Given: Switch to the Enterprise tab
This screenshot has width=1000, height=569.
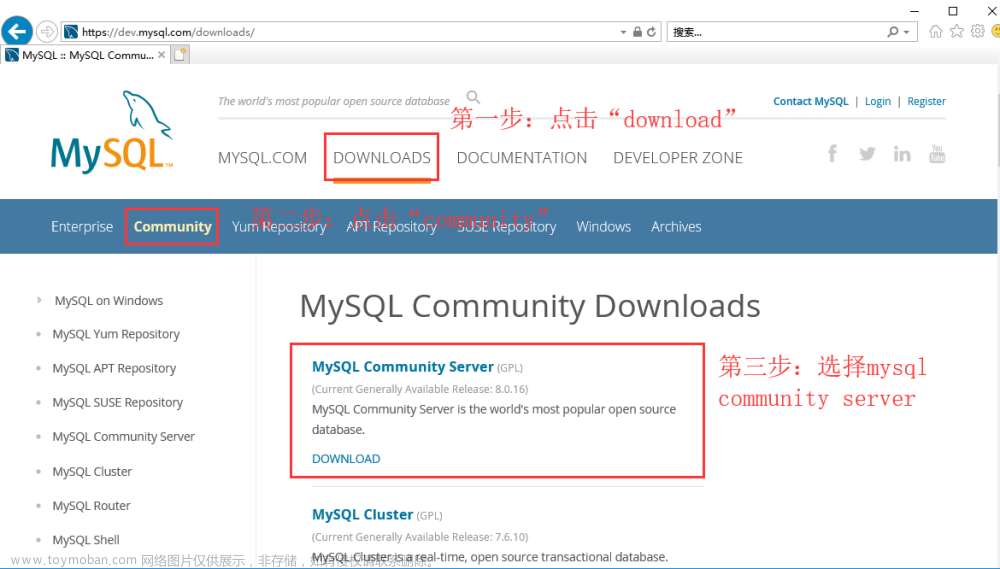Looking at the screenshot, I should click(x=82, y=226).
